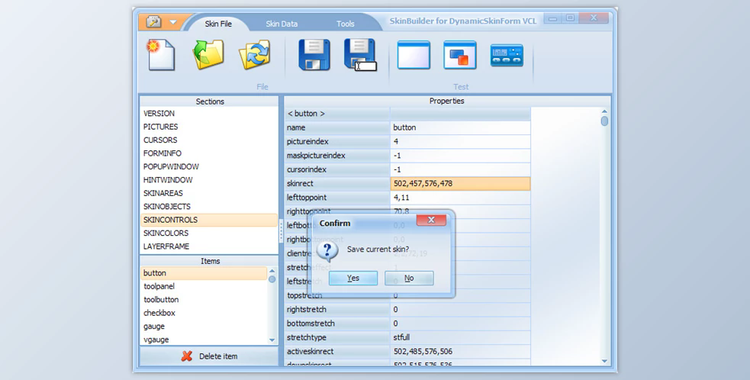This screenshot has height=380, width=750.
Task: Save skin as using floppy with label
Action: (360, 55)
